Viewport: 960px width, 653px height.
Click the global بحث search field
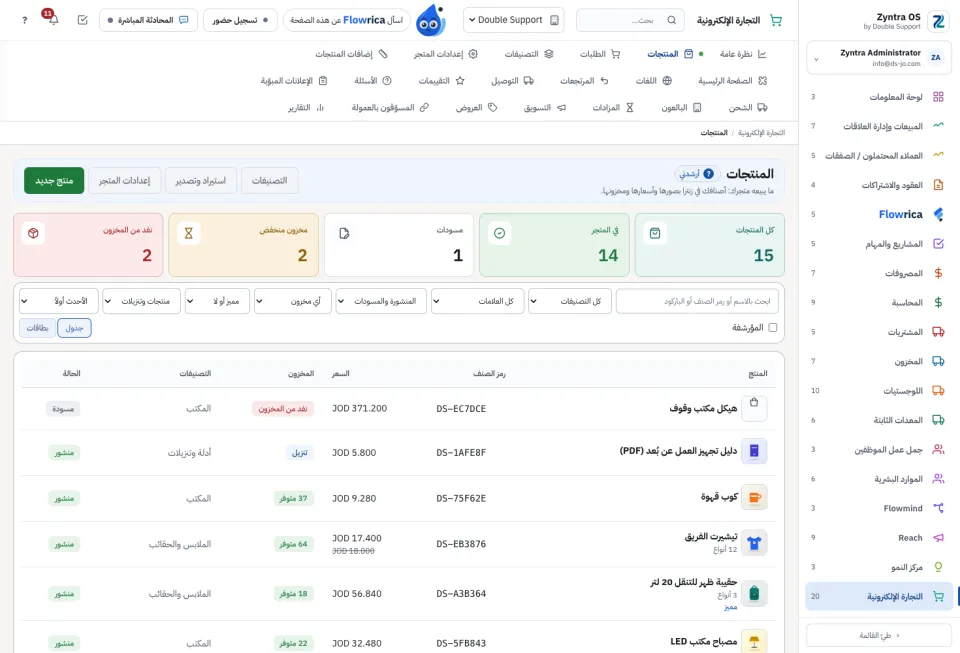(x=630, y=20)
